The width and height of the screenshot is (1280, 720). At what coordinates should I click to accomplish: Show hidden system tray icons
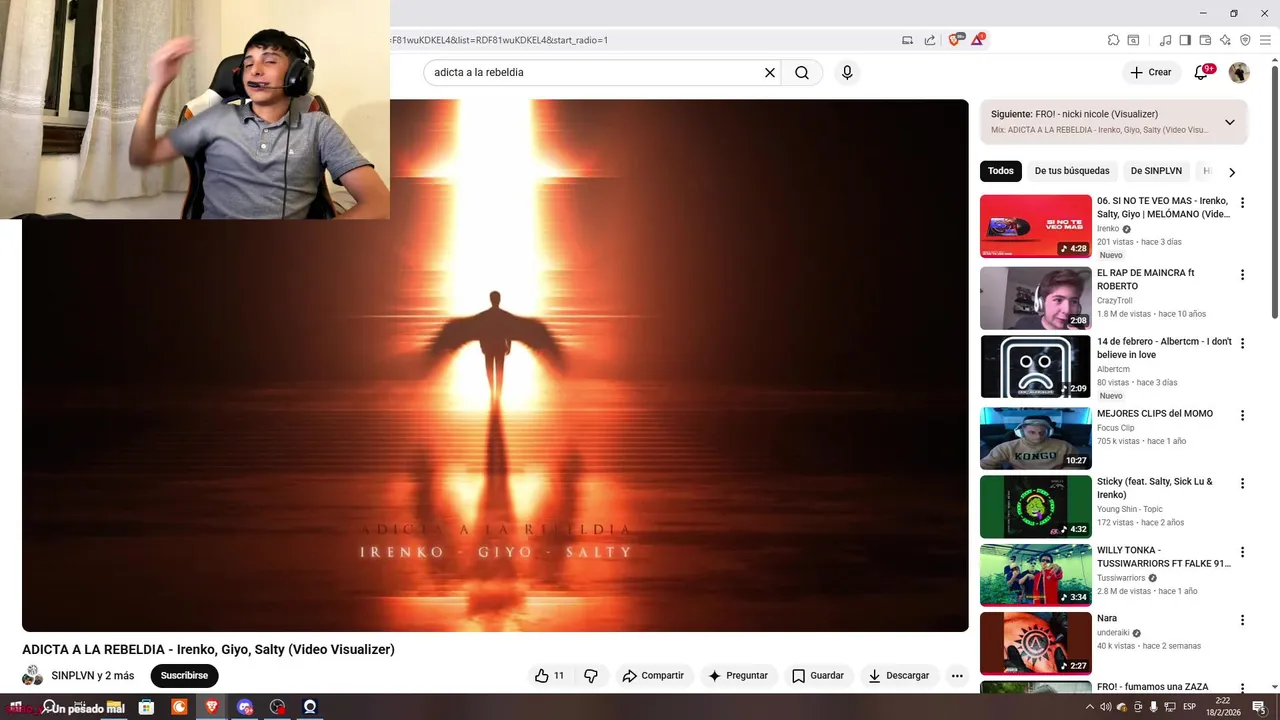pyautogui.click(x=1090, y=707)
